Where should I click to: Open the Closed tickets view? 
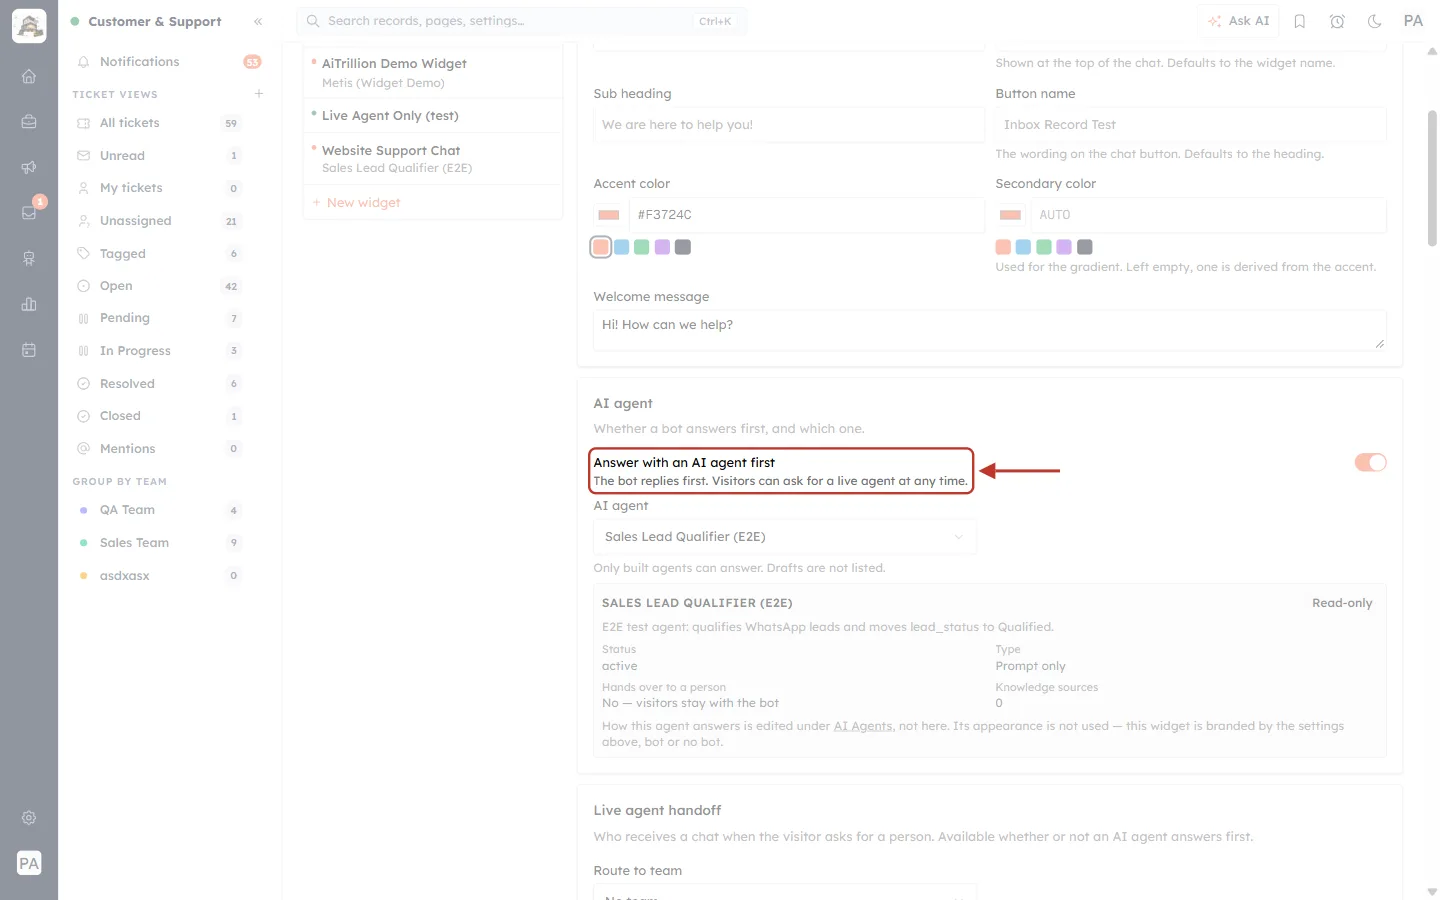[158, 416]
